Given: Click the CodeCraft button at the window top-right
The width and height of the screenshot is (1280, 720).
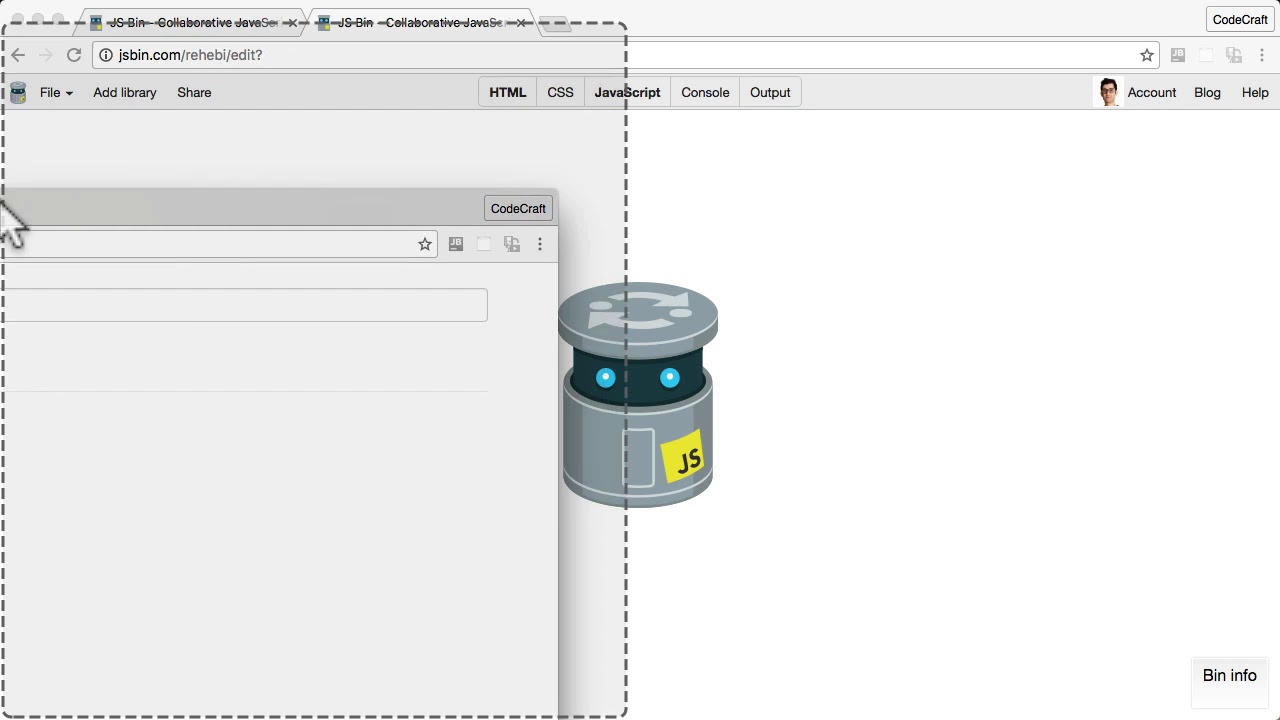Looking at the screenshot, I should point(1240,19).
